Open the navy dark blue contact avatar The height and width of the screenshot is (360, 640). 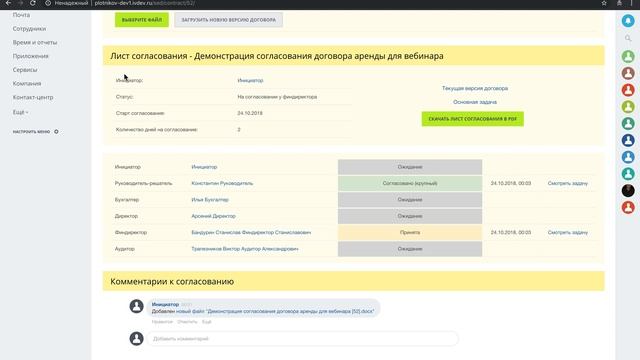click(628, 140)
